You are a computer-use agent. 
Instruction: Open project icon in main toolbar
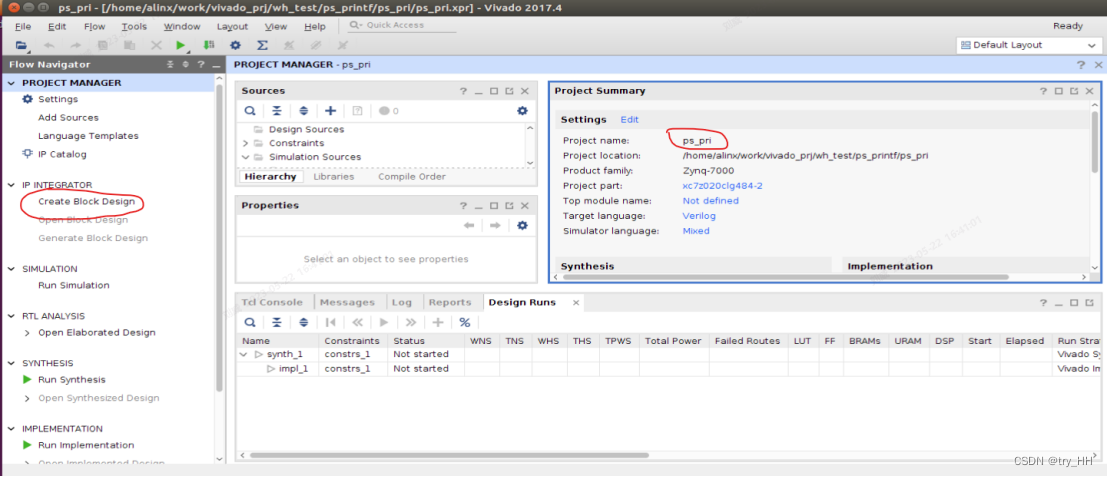pyautogui.click(x=20, y=45)
